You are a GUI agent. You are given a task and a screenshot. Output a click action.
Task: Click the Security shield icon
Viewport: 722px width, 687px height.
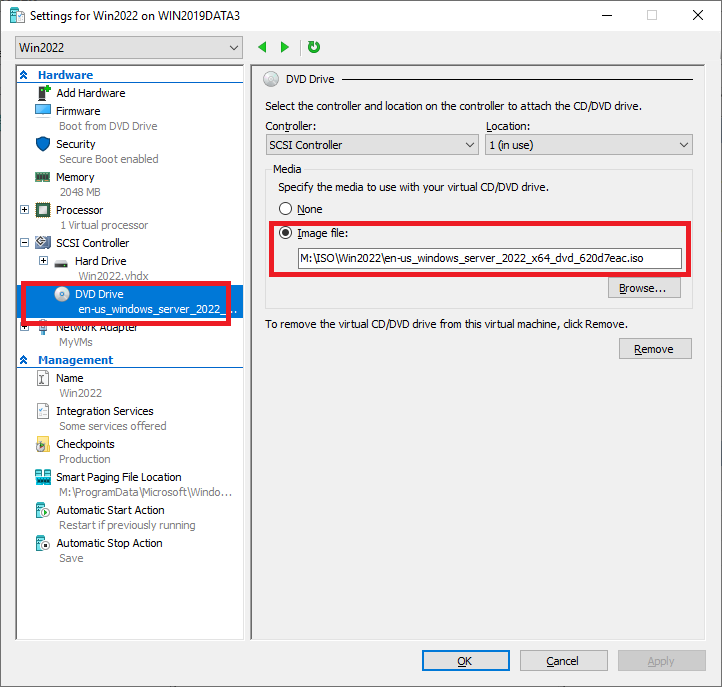tap(43, 144)
